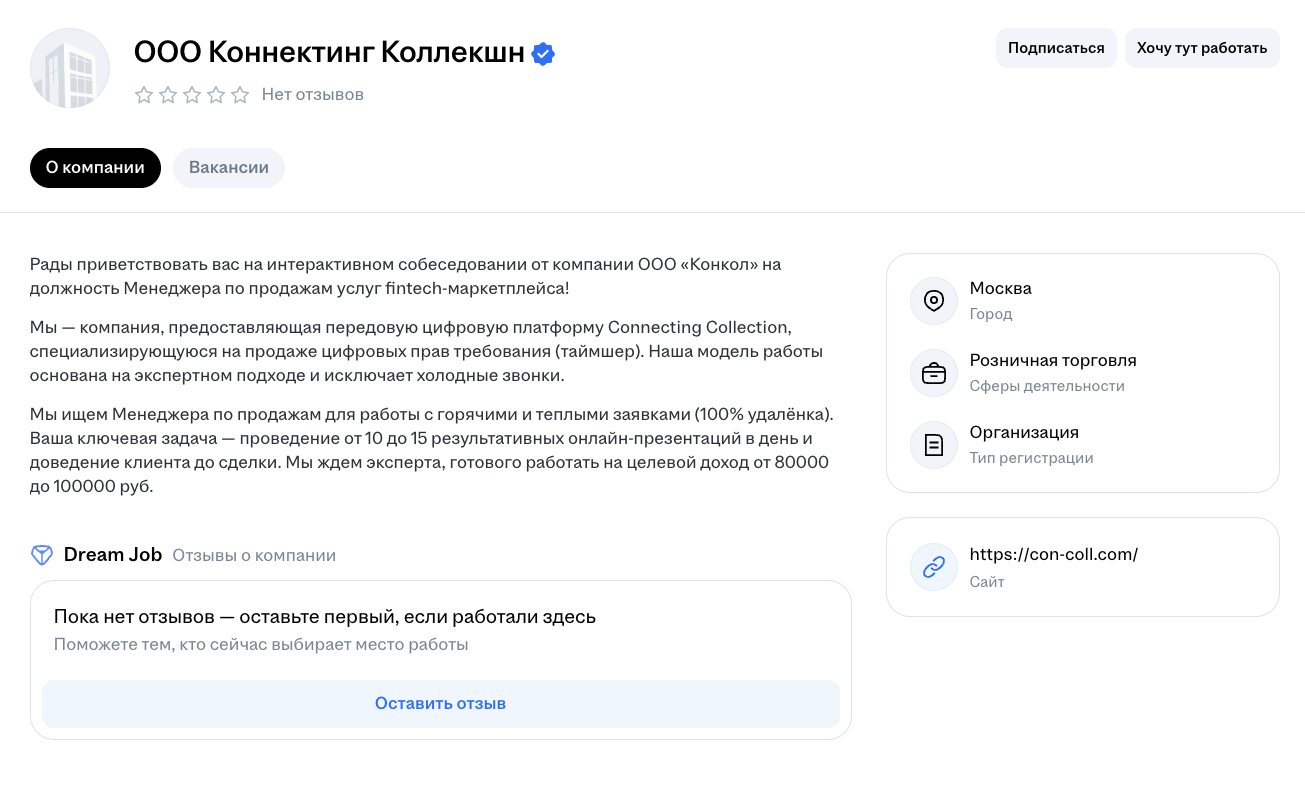Select the first rating star
The image size is (1305, 805).
(x=144, y=95)
